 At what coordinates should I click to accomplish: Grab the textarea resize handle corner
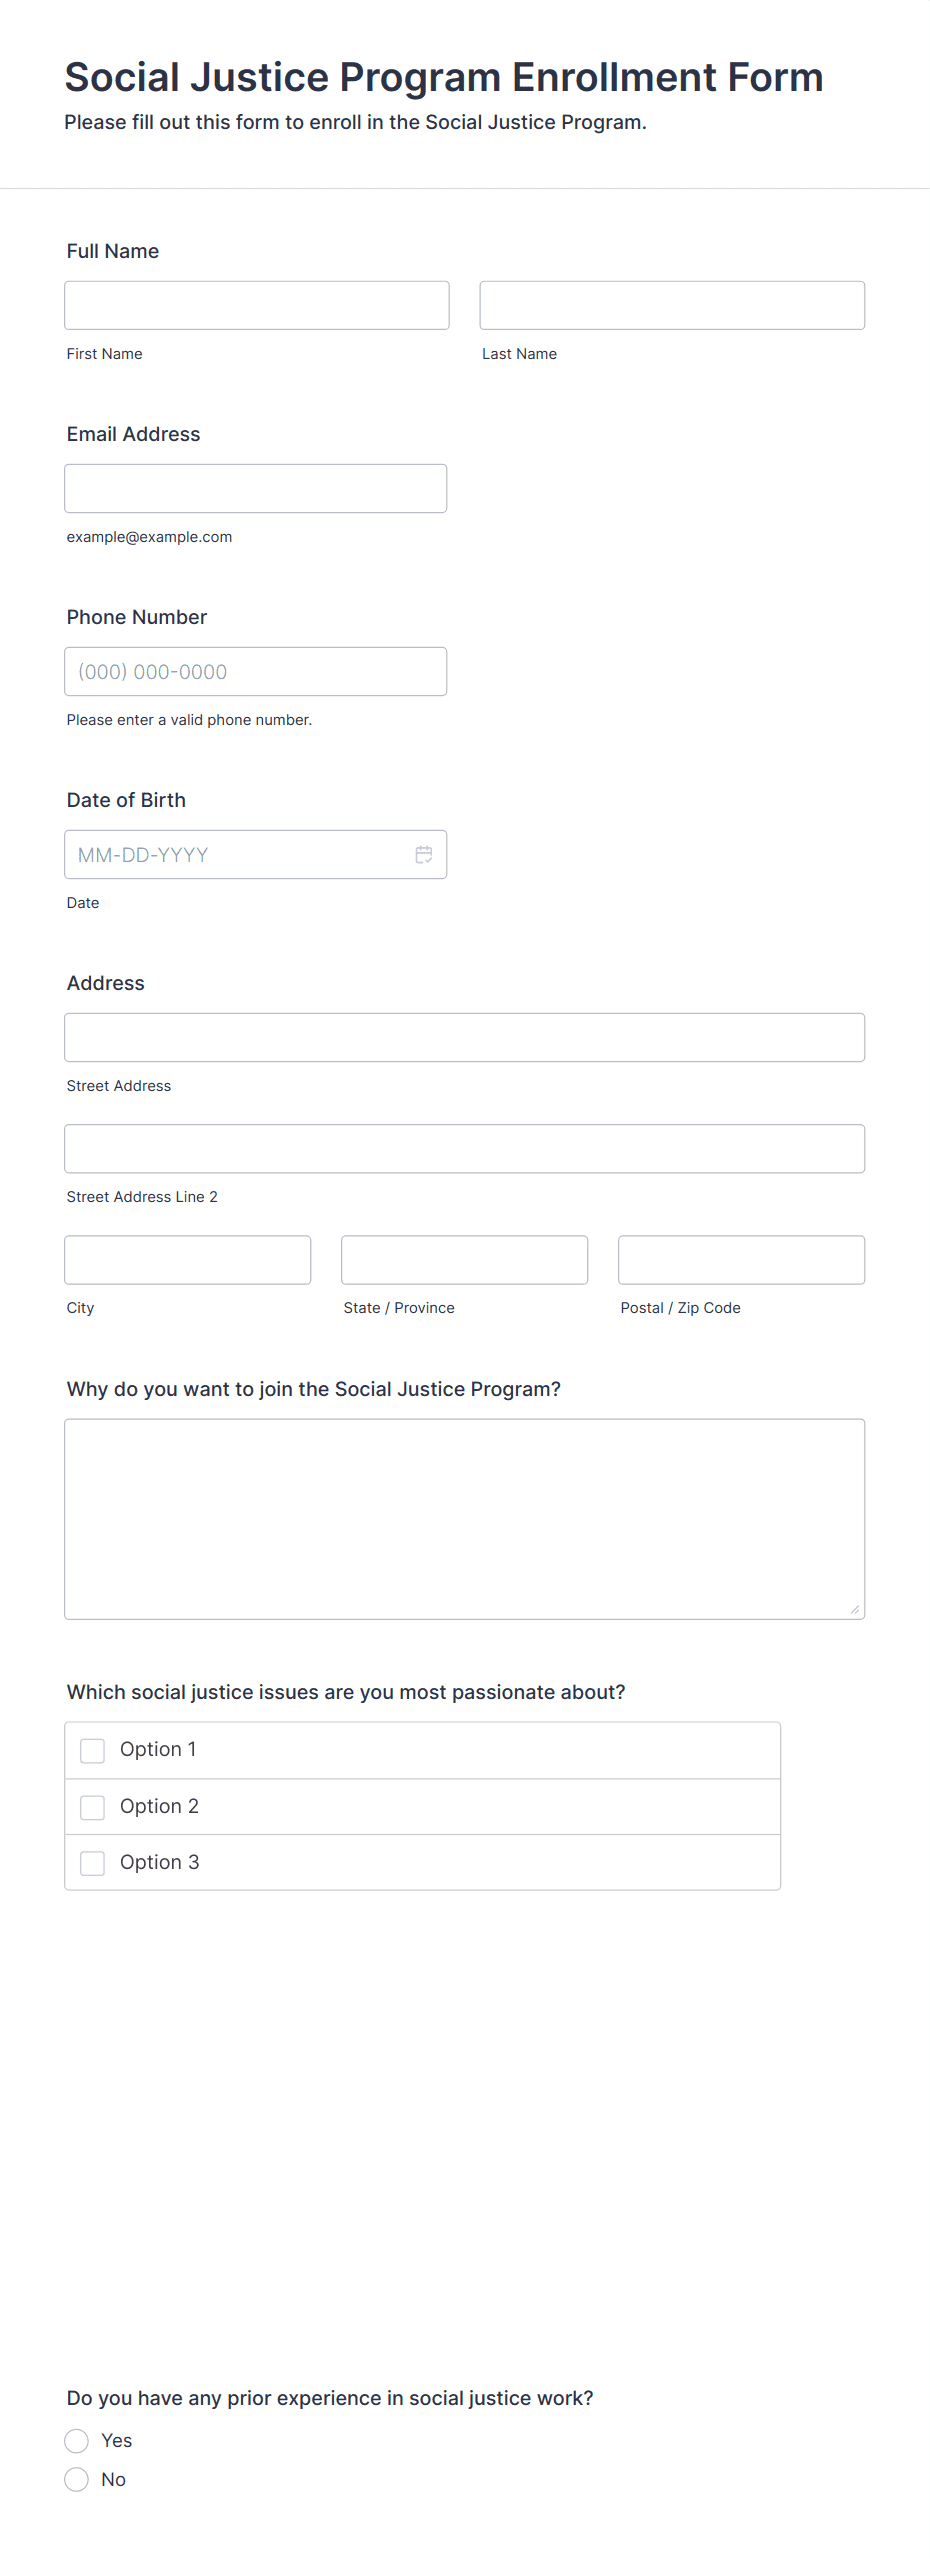[x=855, y=1609]
